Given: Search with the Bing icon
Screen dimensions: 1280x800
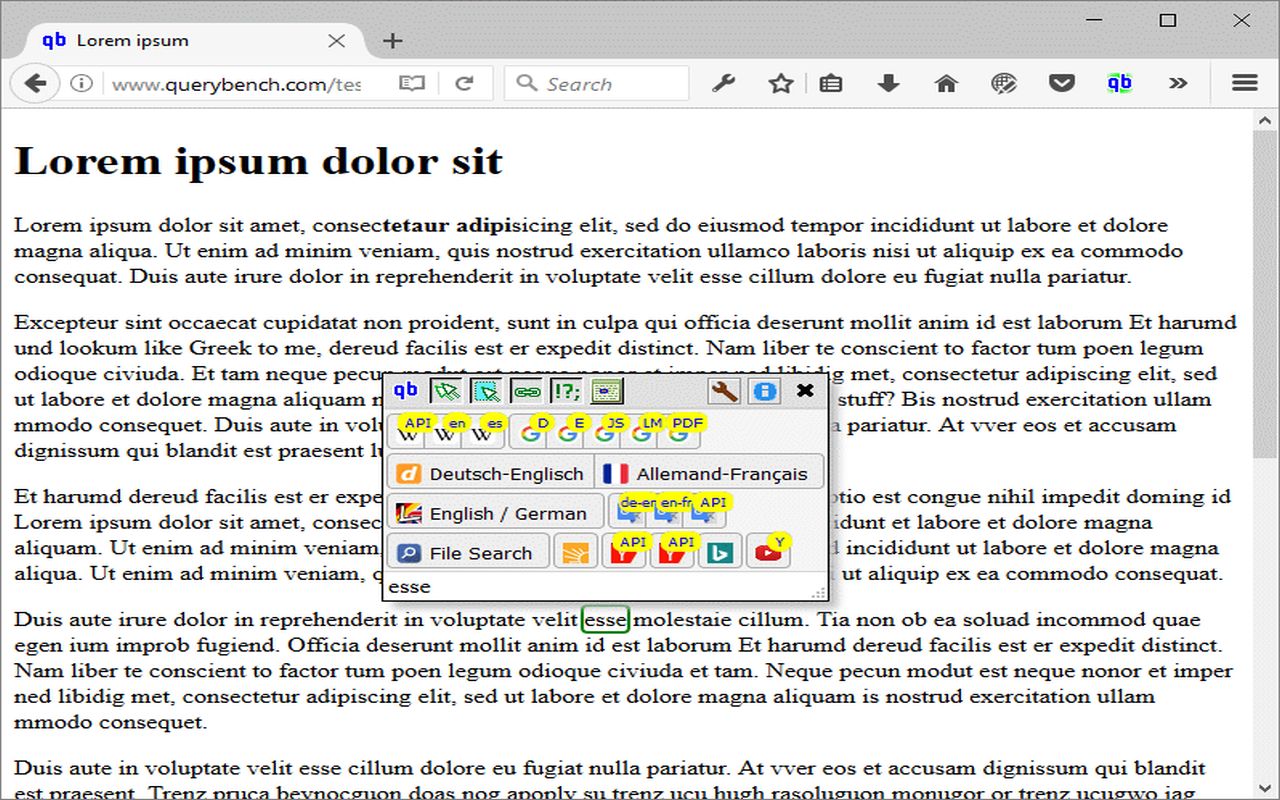Looking at the screenshot, I should (720, 552).
